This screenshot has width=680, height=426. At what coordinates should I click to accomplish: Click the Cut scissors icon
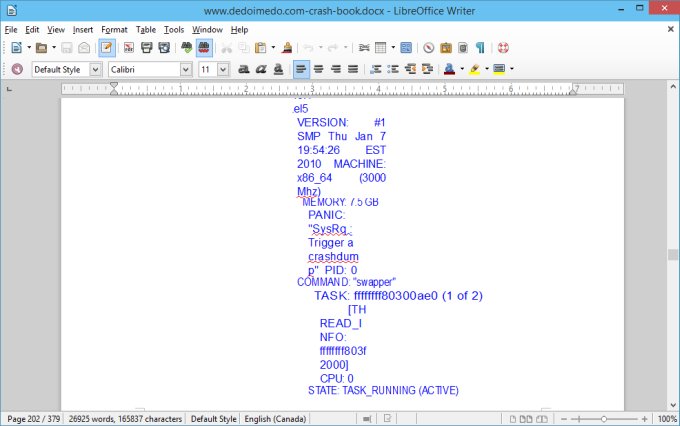226,48
